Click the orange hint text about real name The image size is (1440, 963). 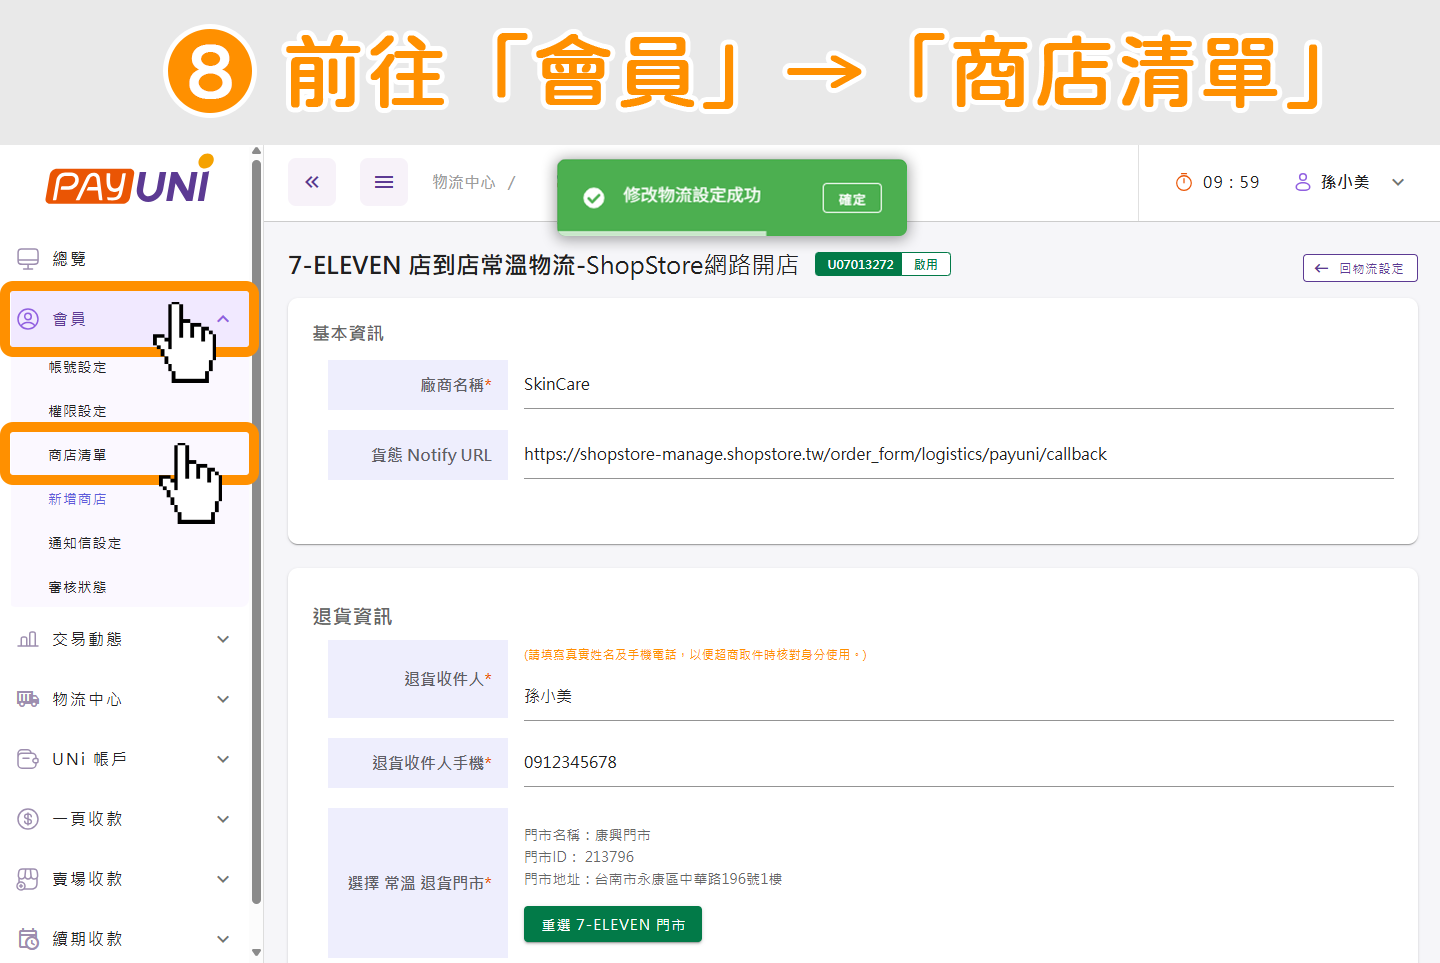tap(695, 655)
